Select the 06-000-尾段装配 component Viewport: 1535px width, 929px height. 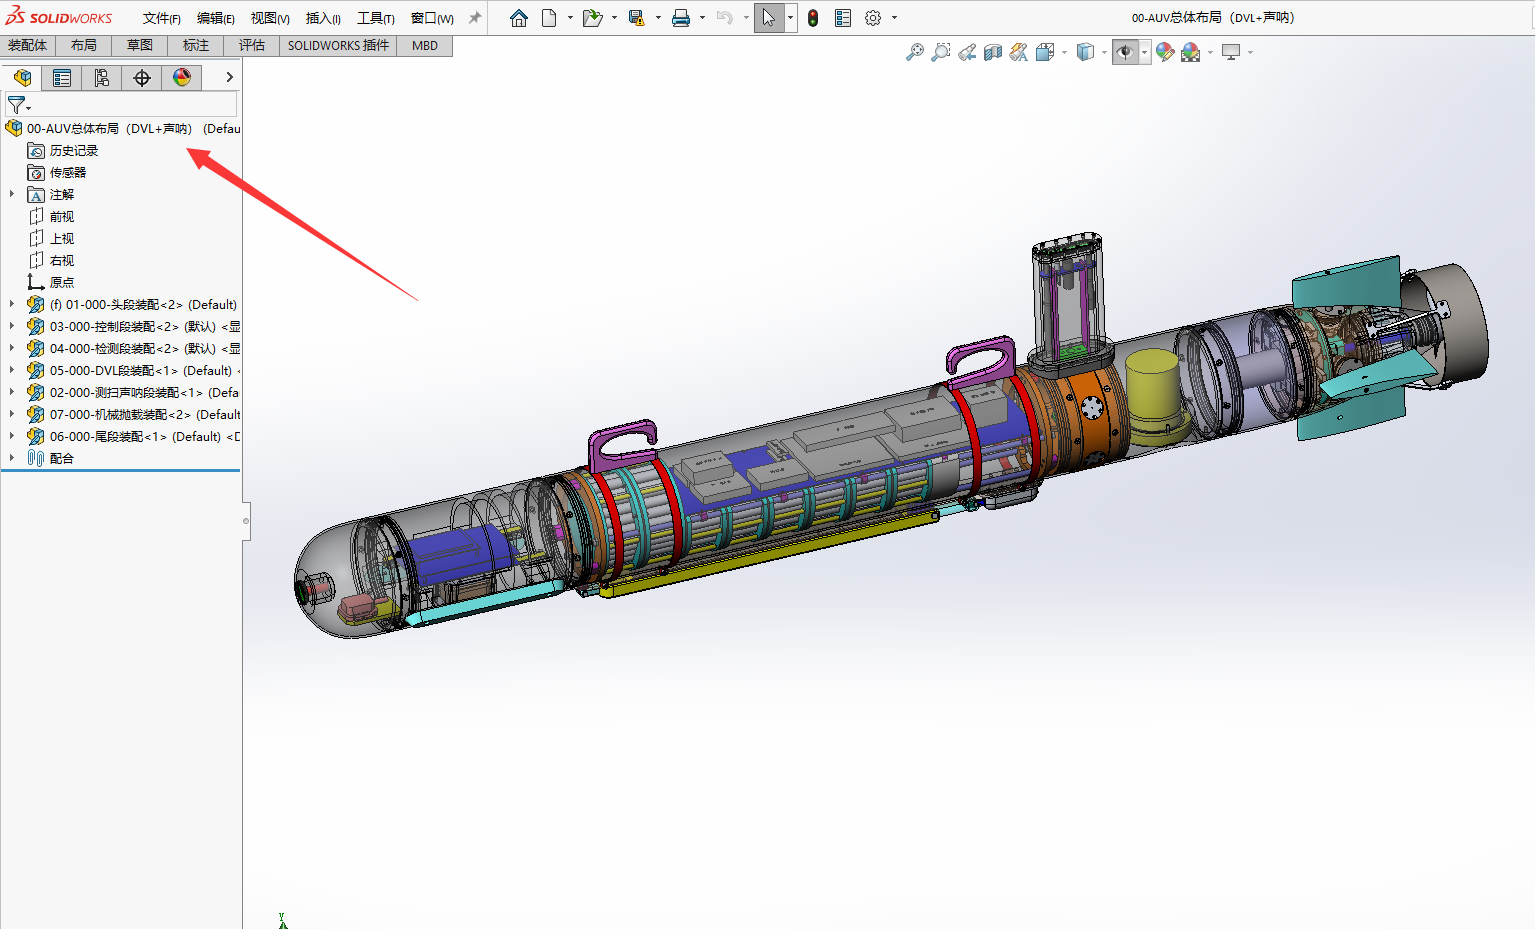tap(135, 436)
